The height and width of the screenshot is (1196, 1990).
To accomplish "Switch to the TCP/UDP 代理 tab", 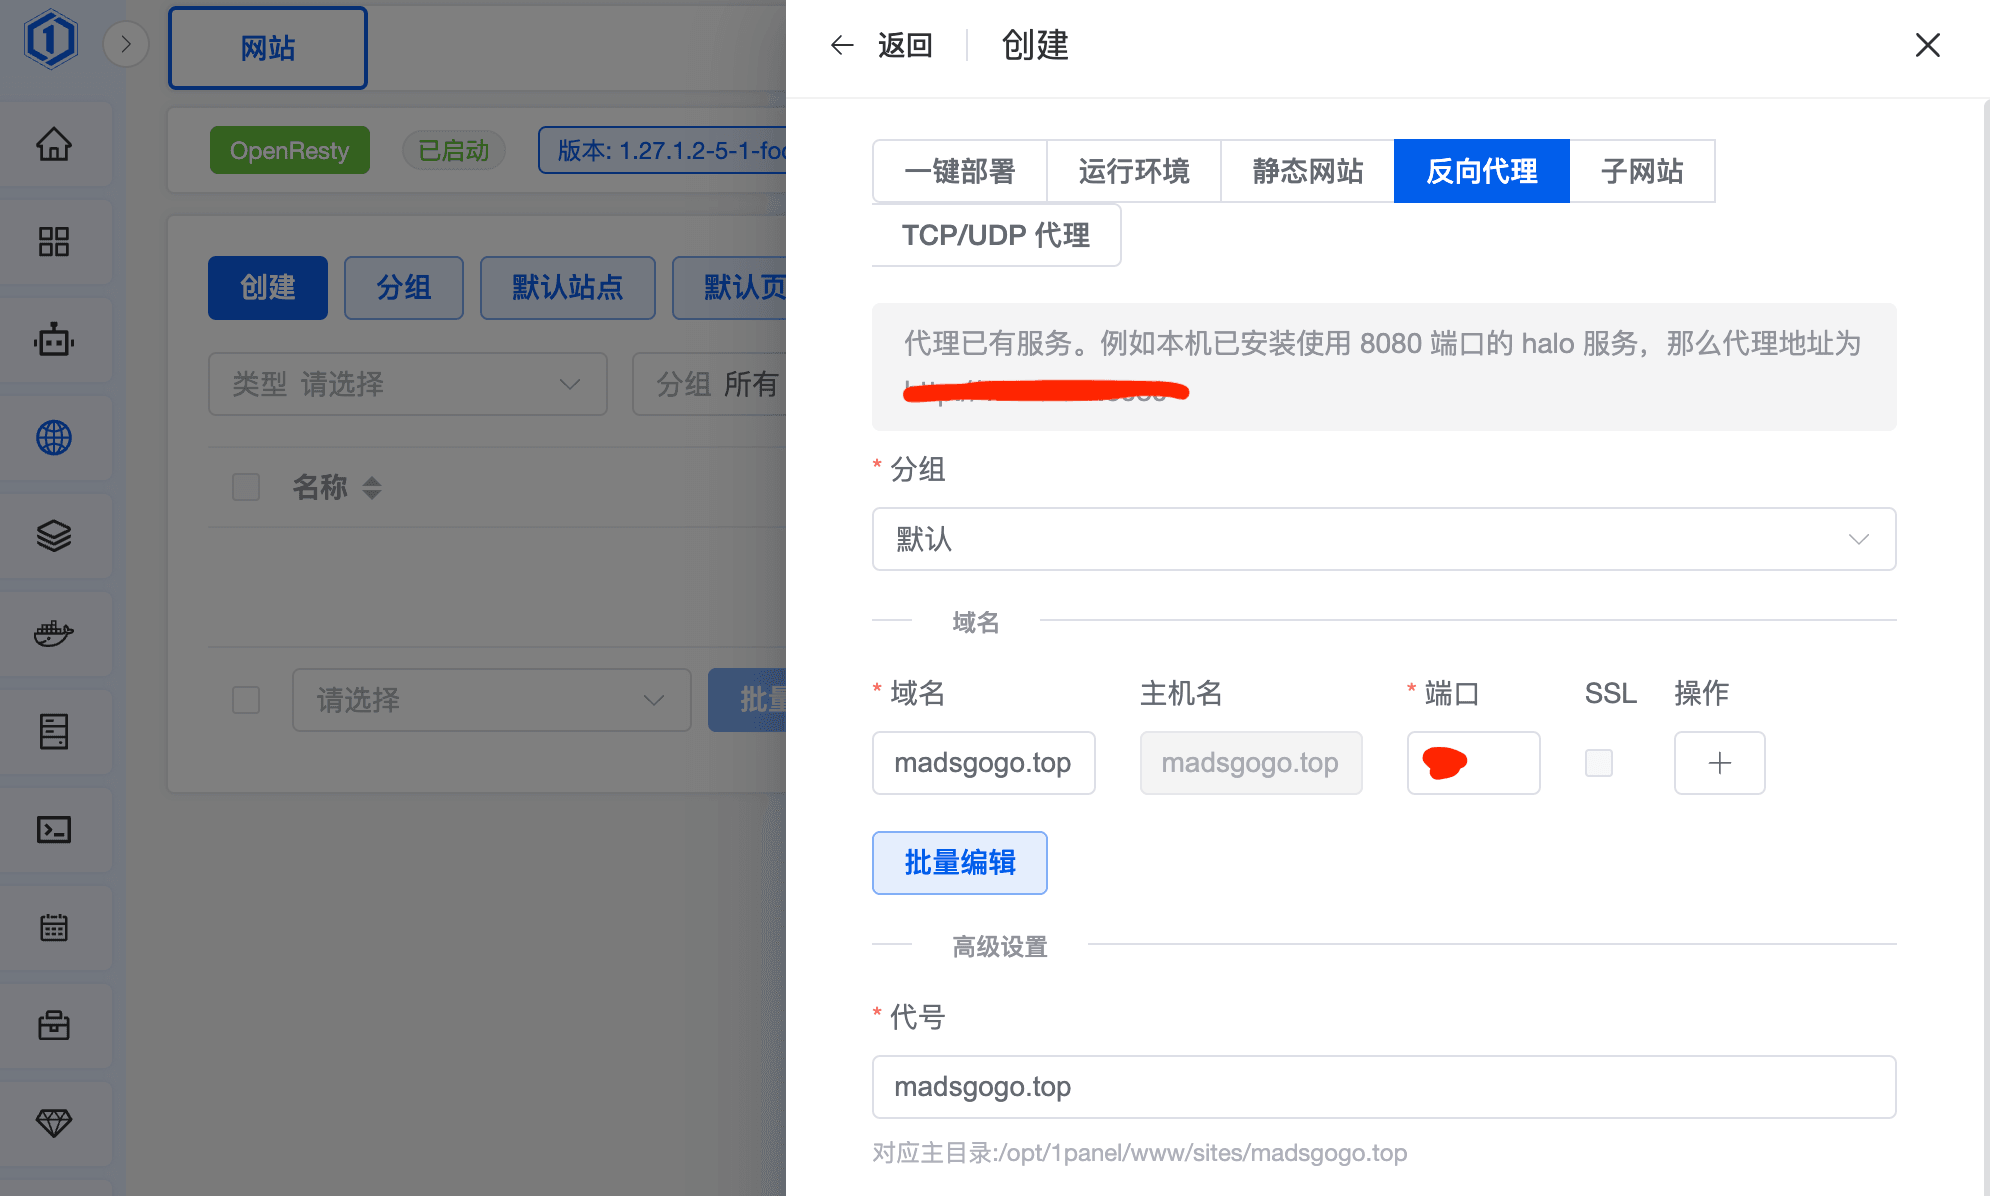I will [996, 235].
